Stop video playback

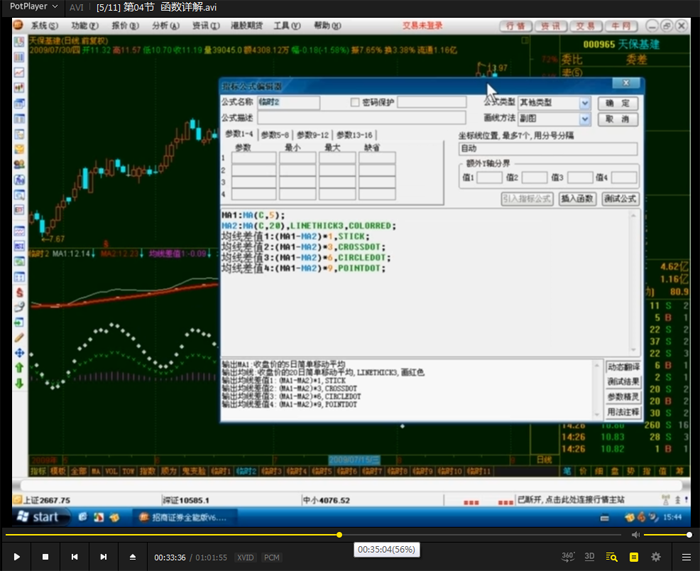coord(45,556)
